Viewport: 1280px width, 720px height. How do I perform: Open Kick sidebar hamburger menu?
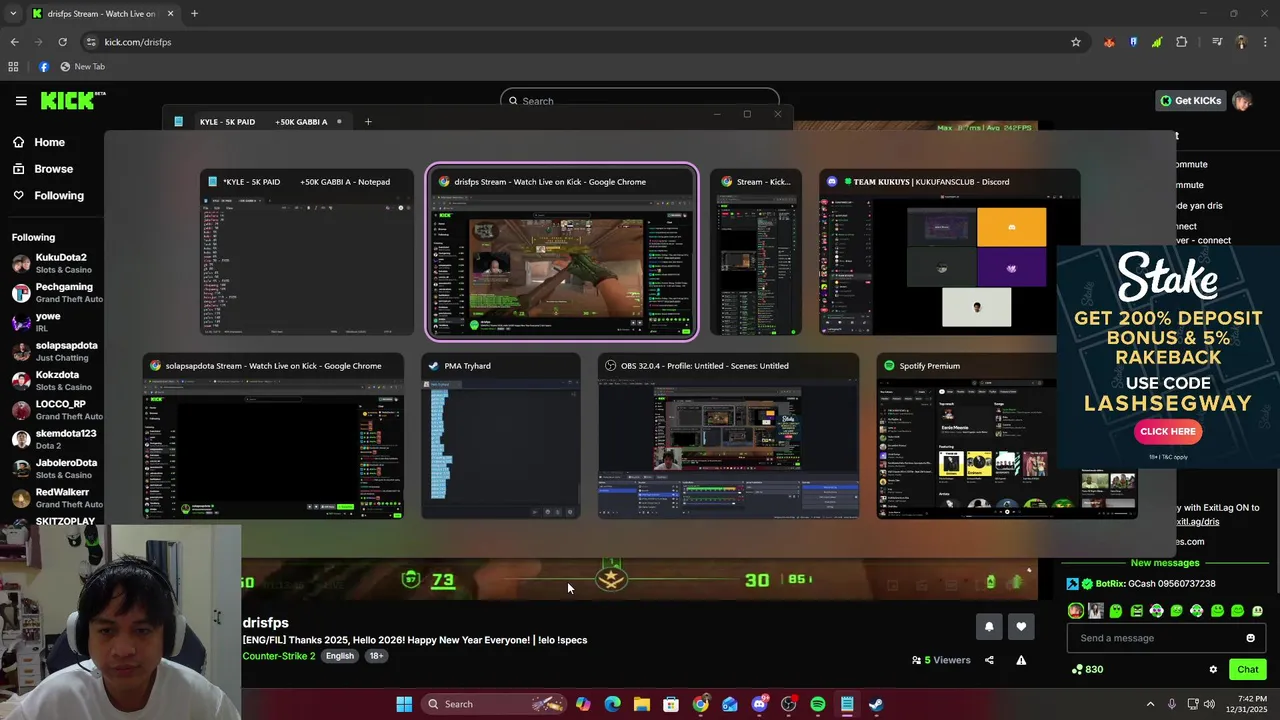(x=21, y=100)
